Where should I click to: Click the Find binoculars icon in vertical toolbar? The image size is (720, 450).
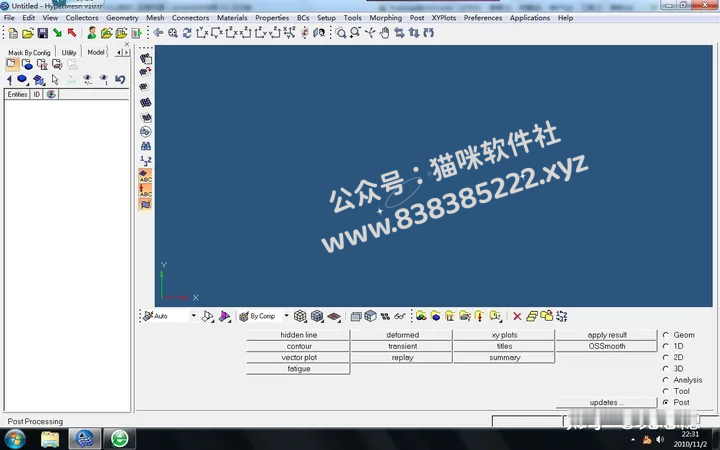(x=146, y=146)
